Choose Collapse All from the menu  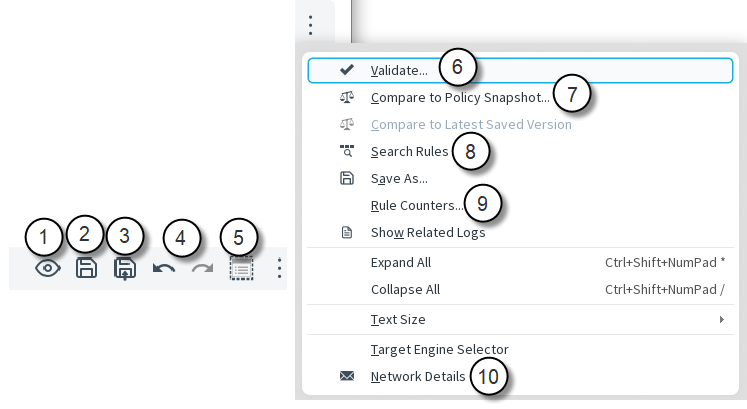coord(405,290)
